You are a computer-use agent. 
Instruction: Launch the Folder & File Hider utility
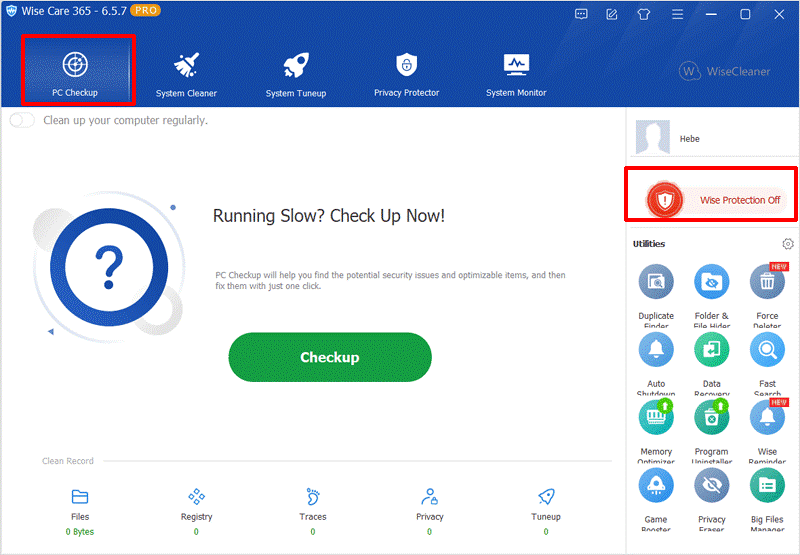[x=712, y=296]
